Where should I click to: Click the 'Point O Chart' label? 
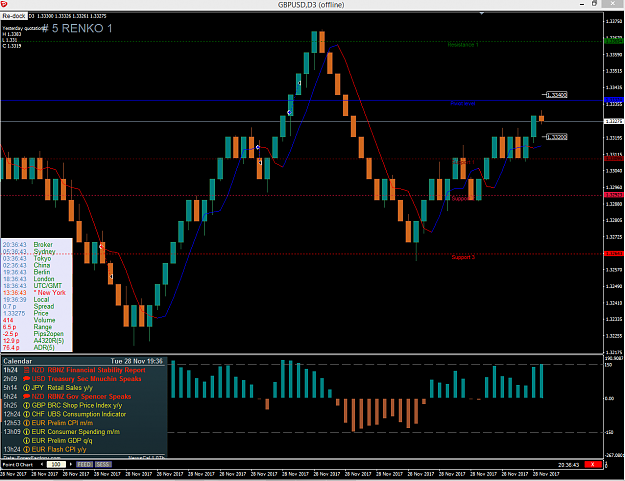click(18, 465)
